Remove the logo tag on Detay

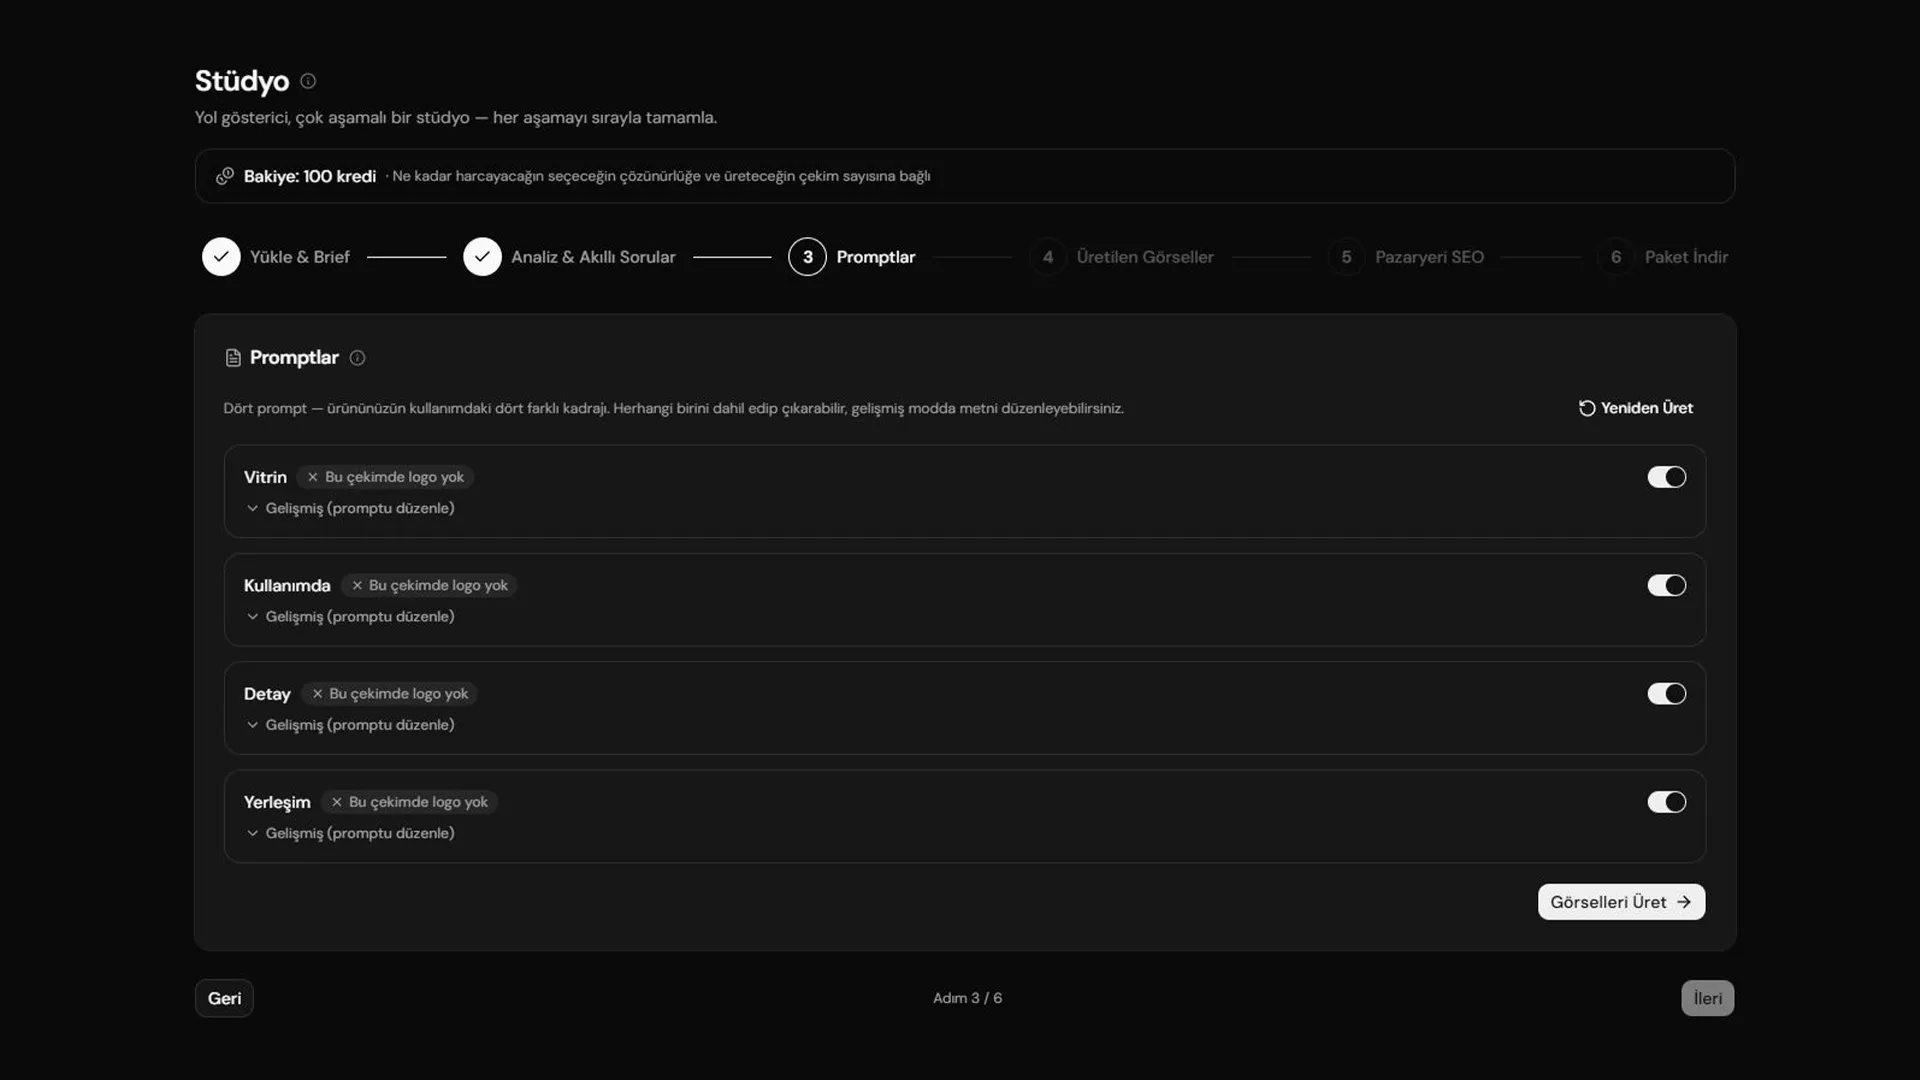click(x=317, y=694)
